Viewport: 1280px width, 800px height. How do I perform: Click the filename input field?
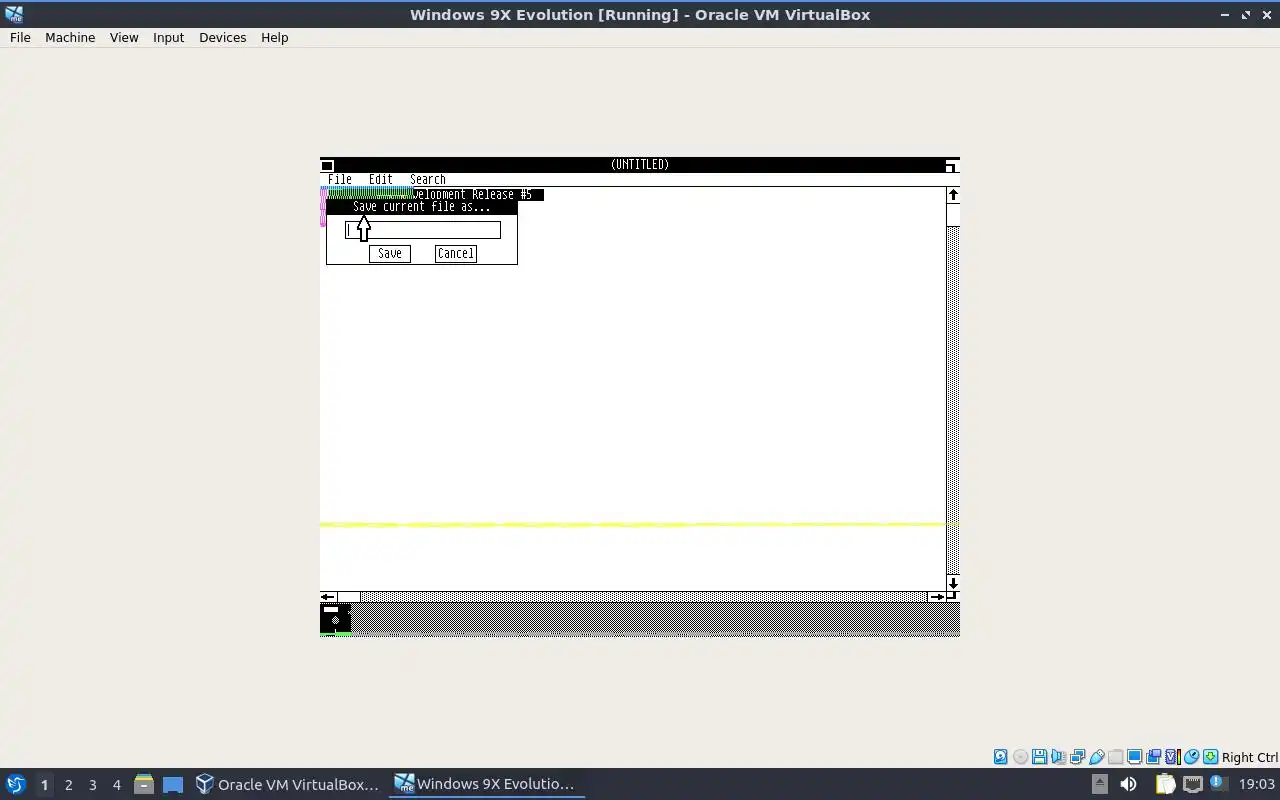click(x=422, y=230)
